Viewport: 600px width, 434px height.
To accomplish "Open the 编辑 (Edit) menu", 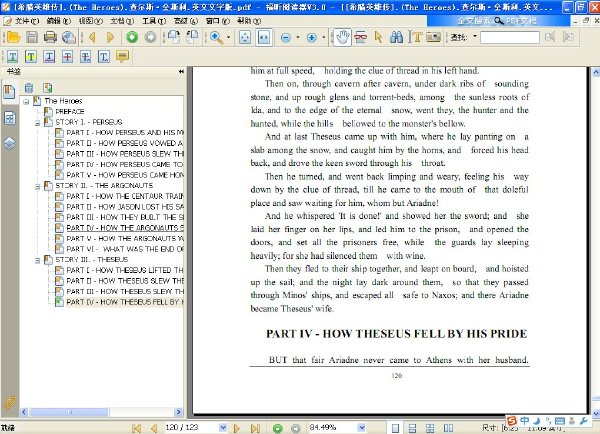I will point(59,21).
